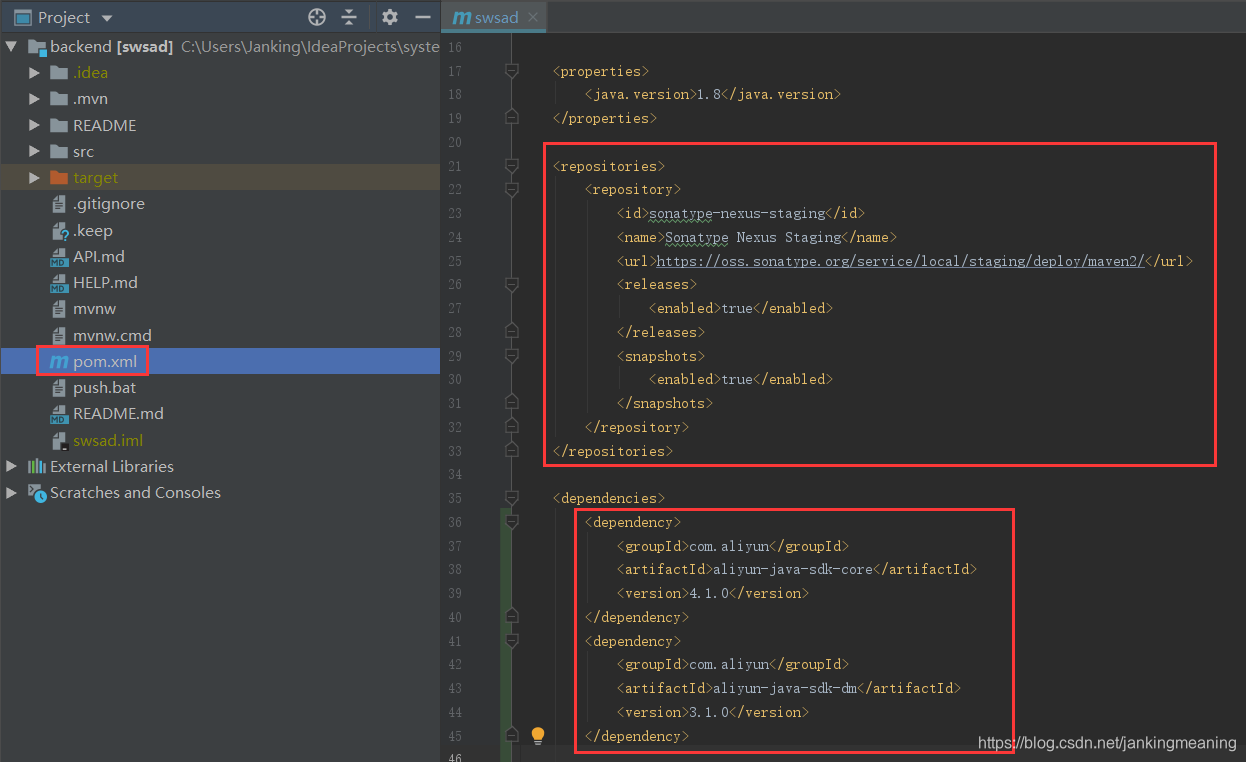Screen dimensions: 1246x762
Task: Switch to the swsad editor tab
Action: [495, 17]
